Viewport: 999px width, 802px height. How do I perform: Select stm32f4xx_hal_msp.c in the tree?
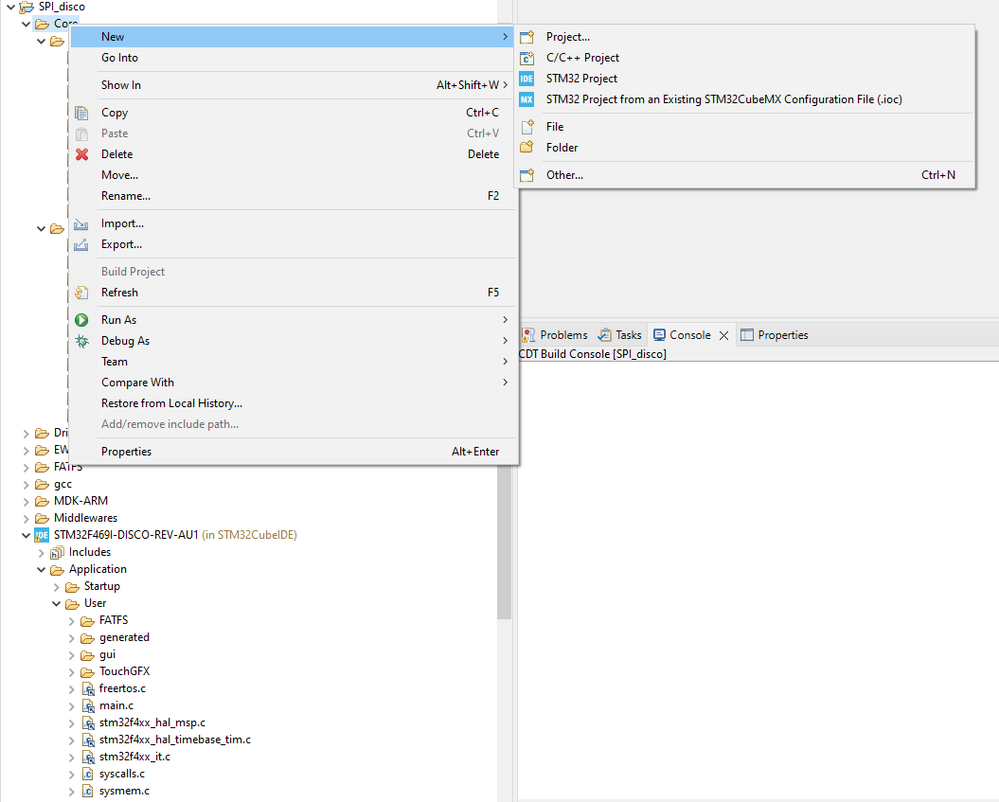(x=152, y=723)
